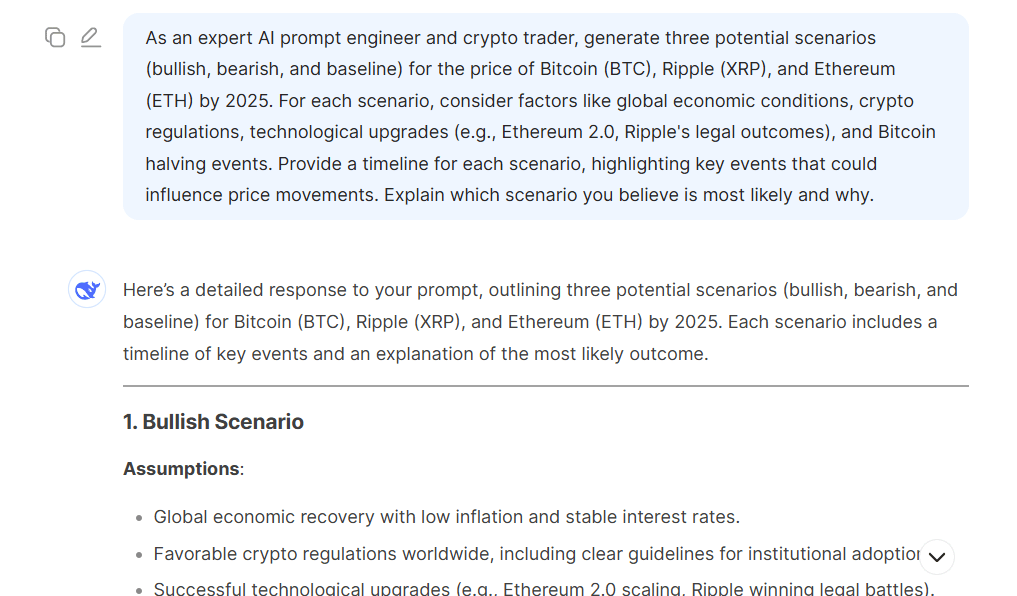Click the DeepSeek whale avatar
1017x596 pixels.
tap(87, 290)
